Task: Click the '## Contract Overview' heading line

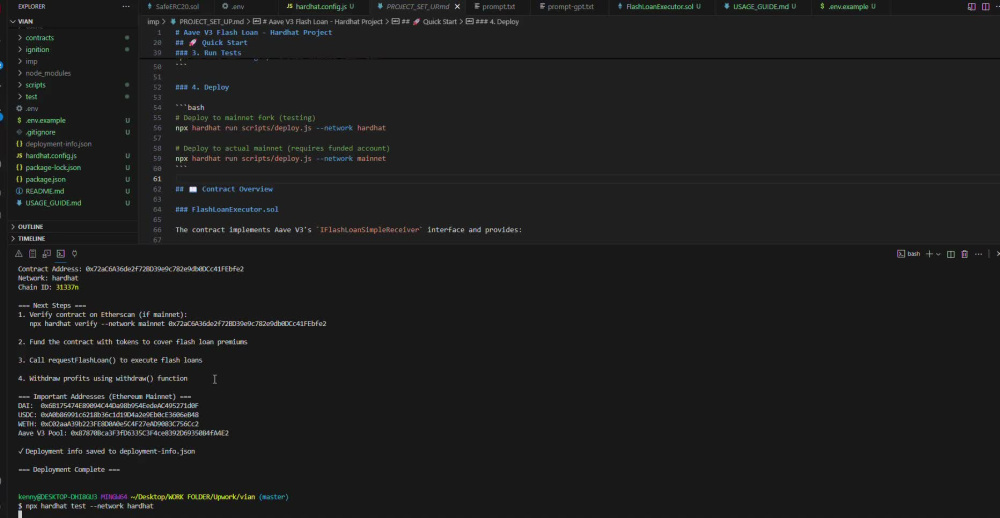Action: tap(224, 189)
